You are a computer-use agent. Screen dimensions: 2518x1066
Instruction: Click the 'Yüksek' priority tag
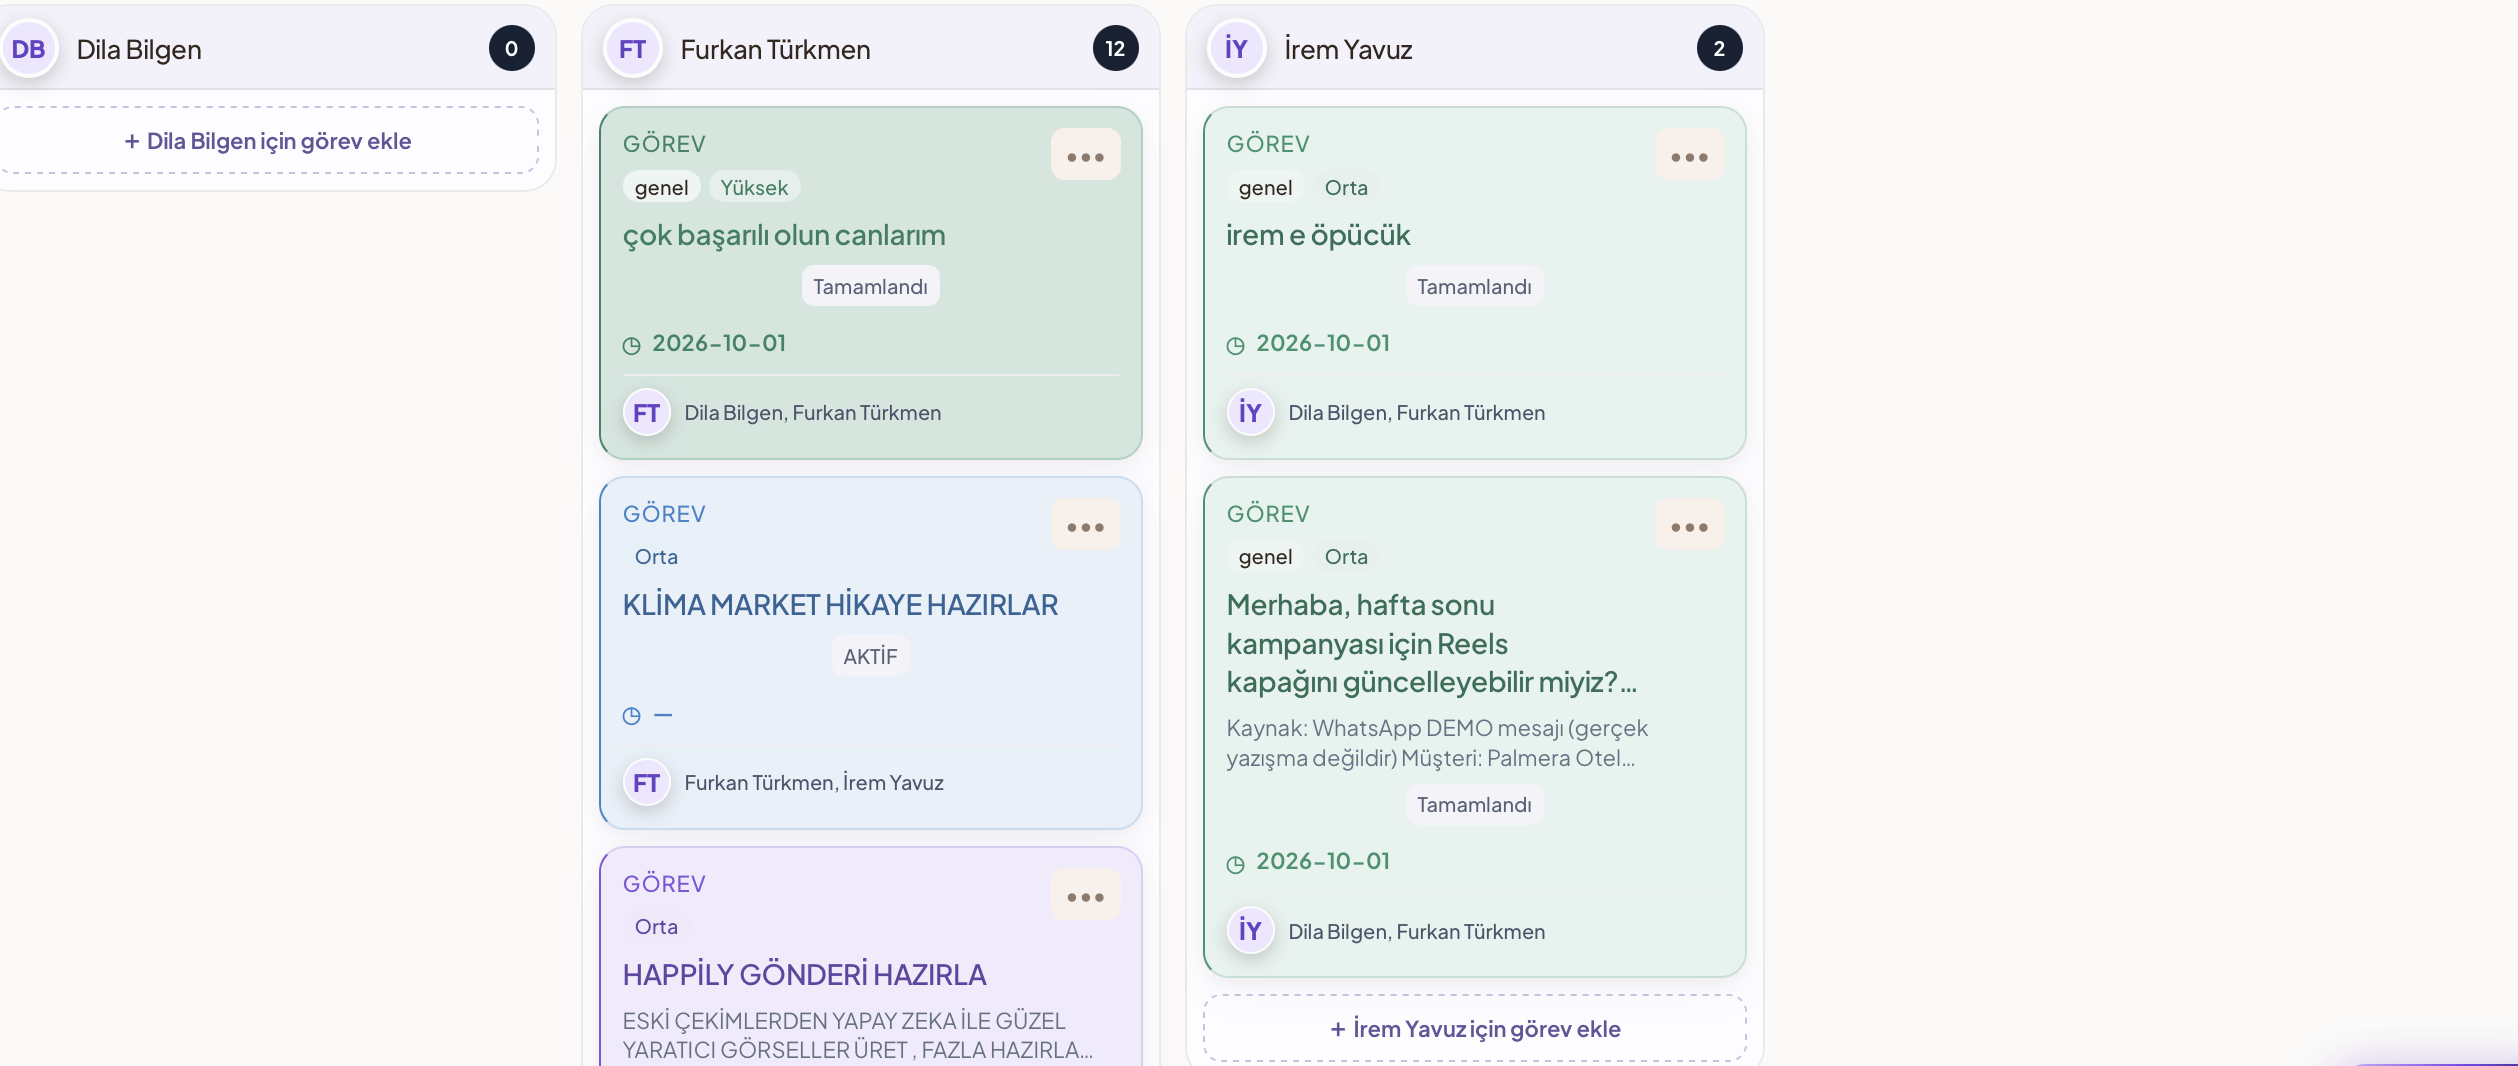tap(754, 188)
